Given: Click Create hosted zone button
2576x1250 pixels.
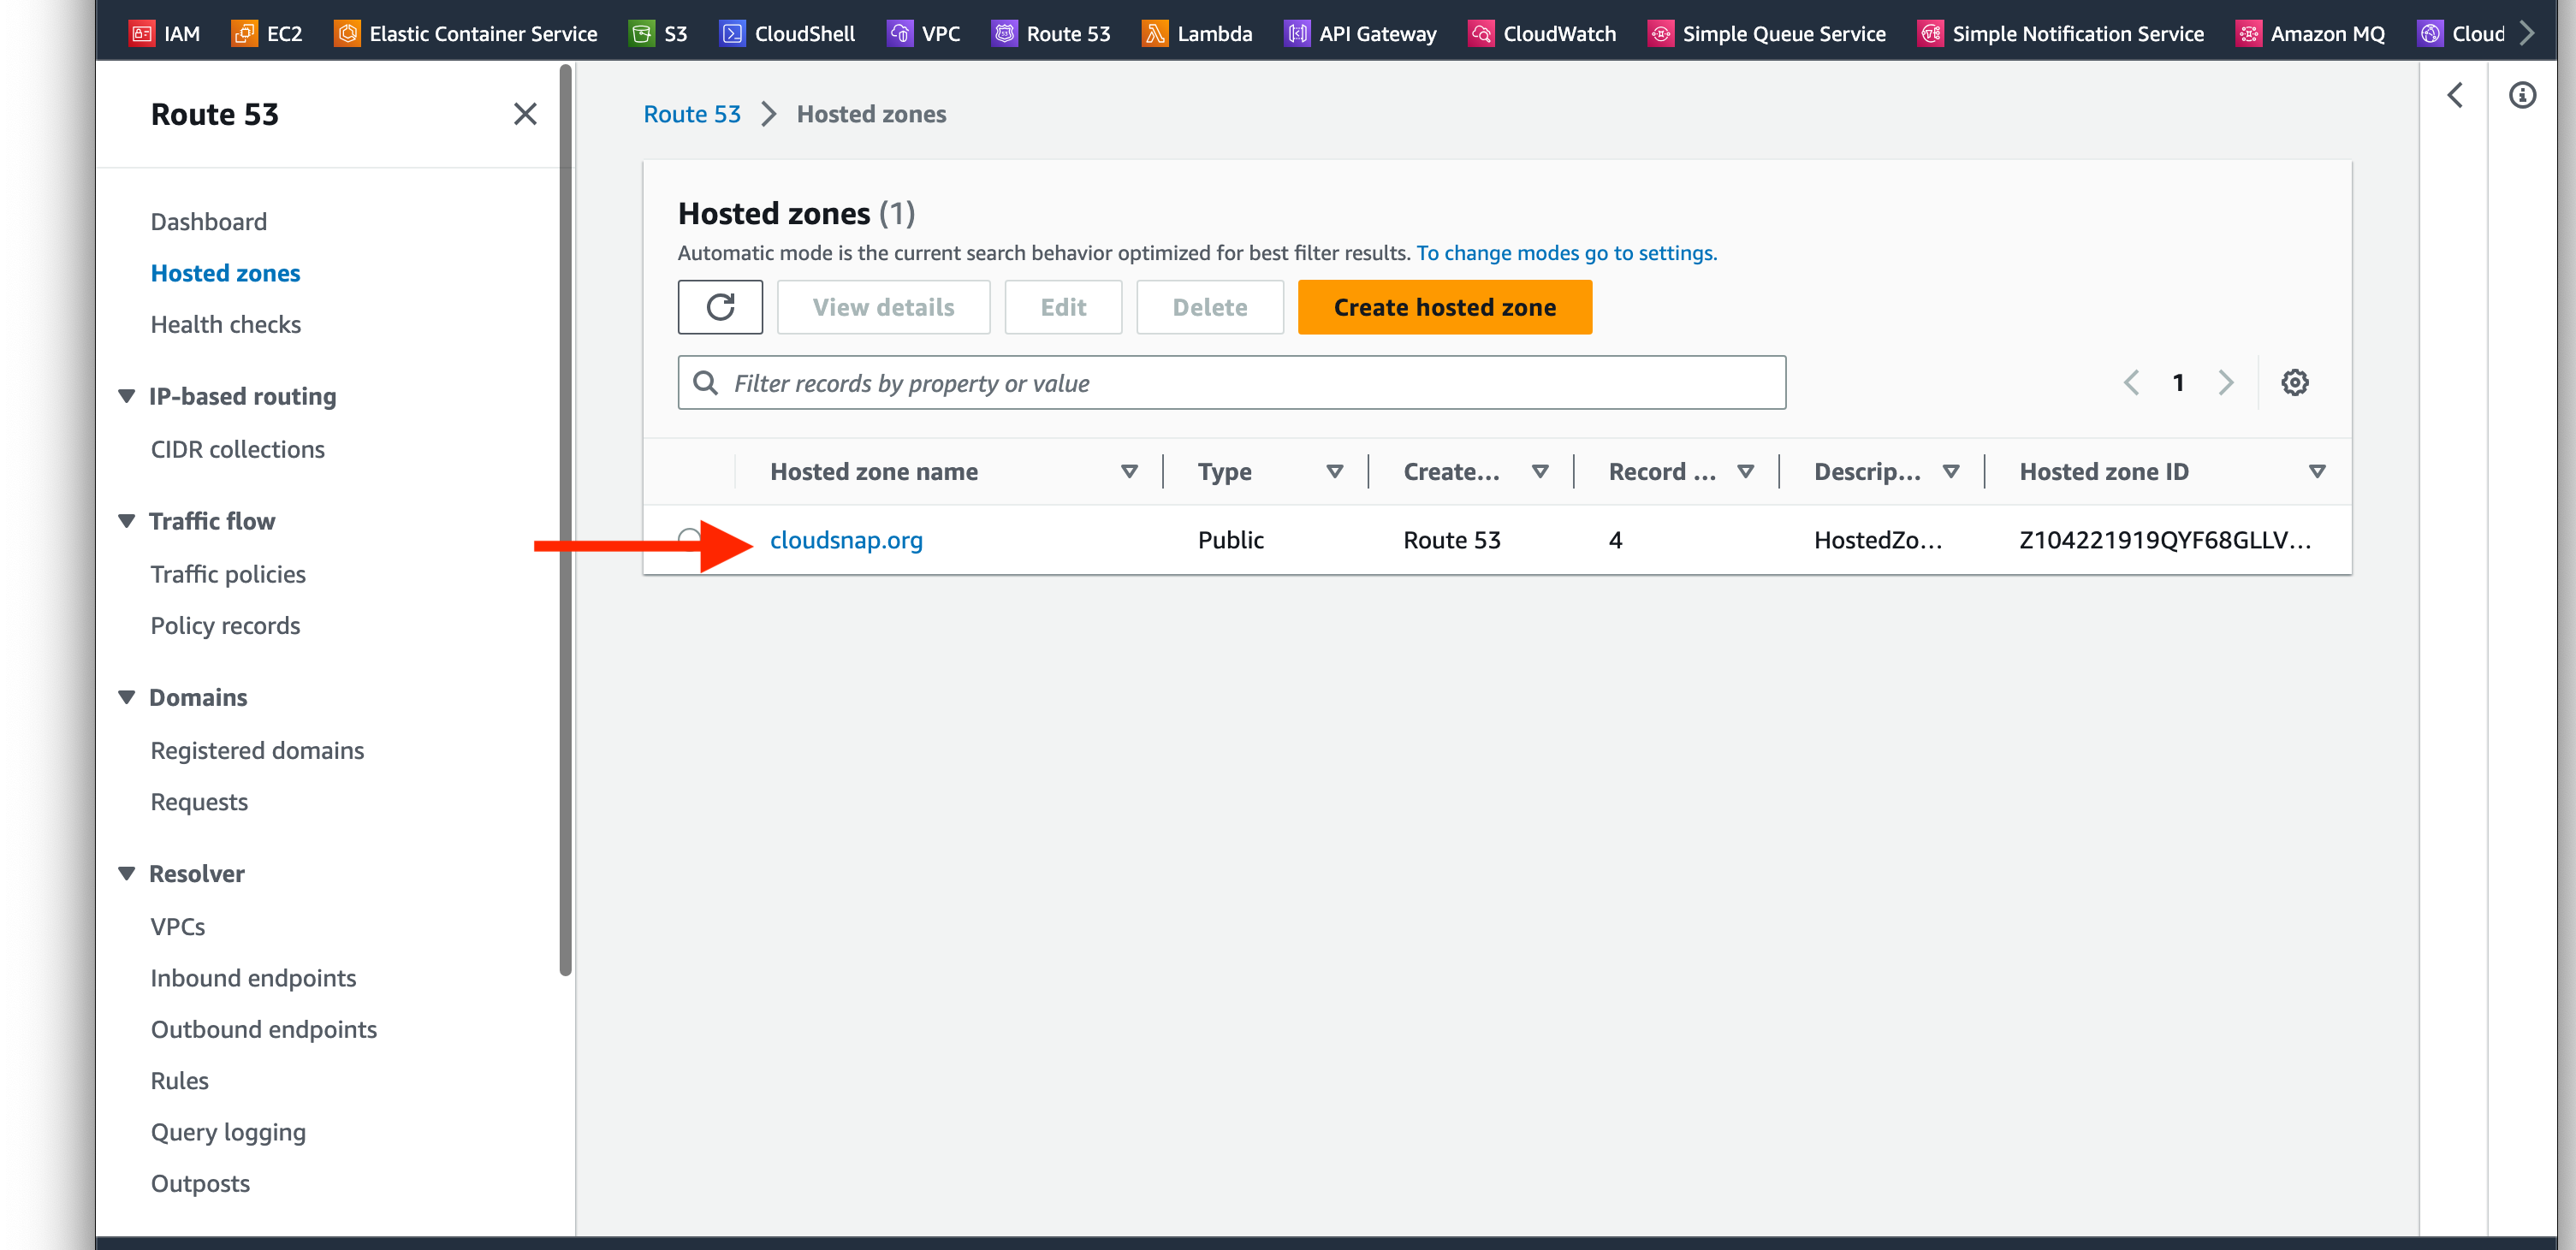Looking at the screenshot, I should click(x=1444, y=307).
